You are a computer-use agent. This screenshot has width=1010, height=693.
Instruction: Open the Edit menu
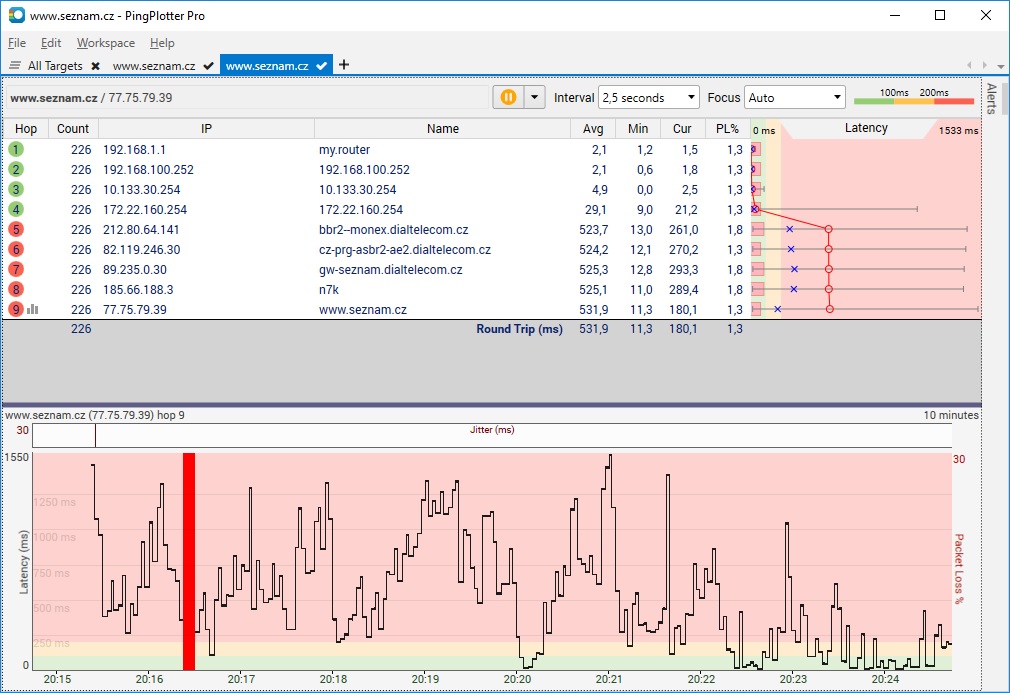[x=51, y=43]
